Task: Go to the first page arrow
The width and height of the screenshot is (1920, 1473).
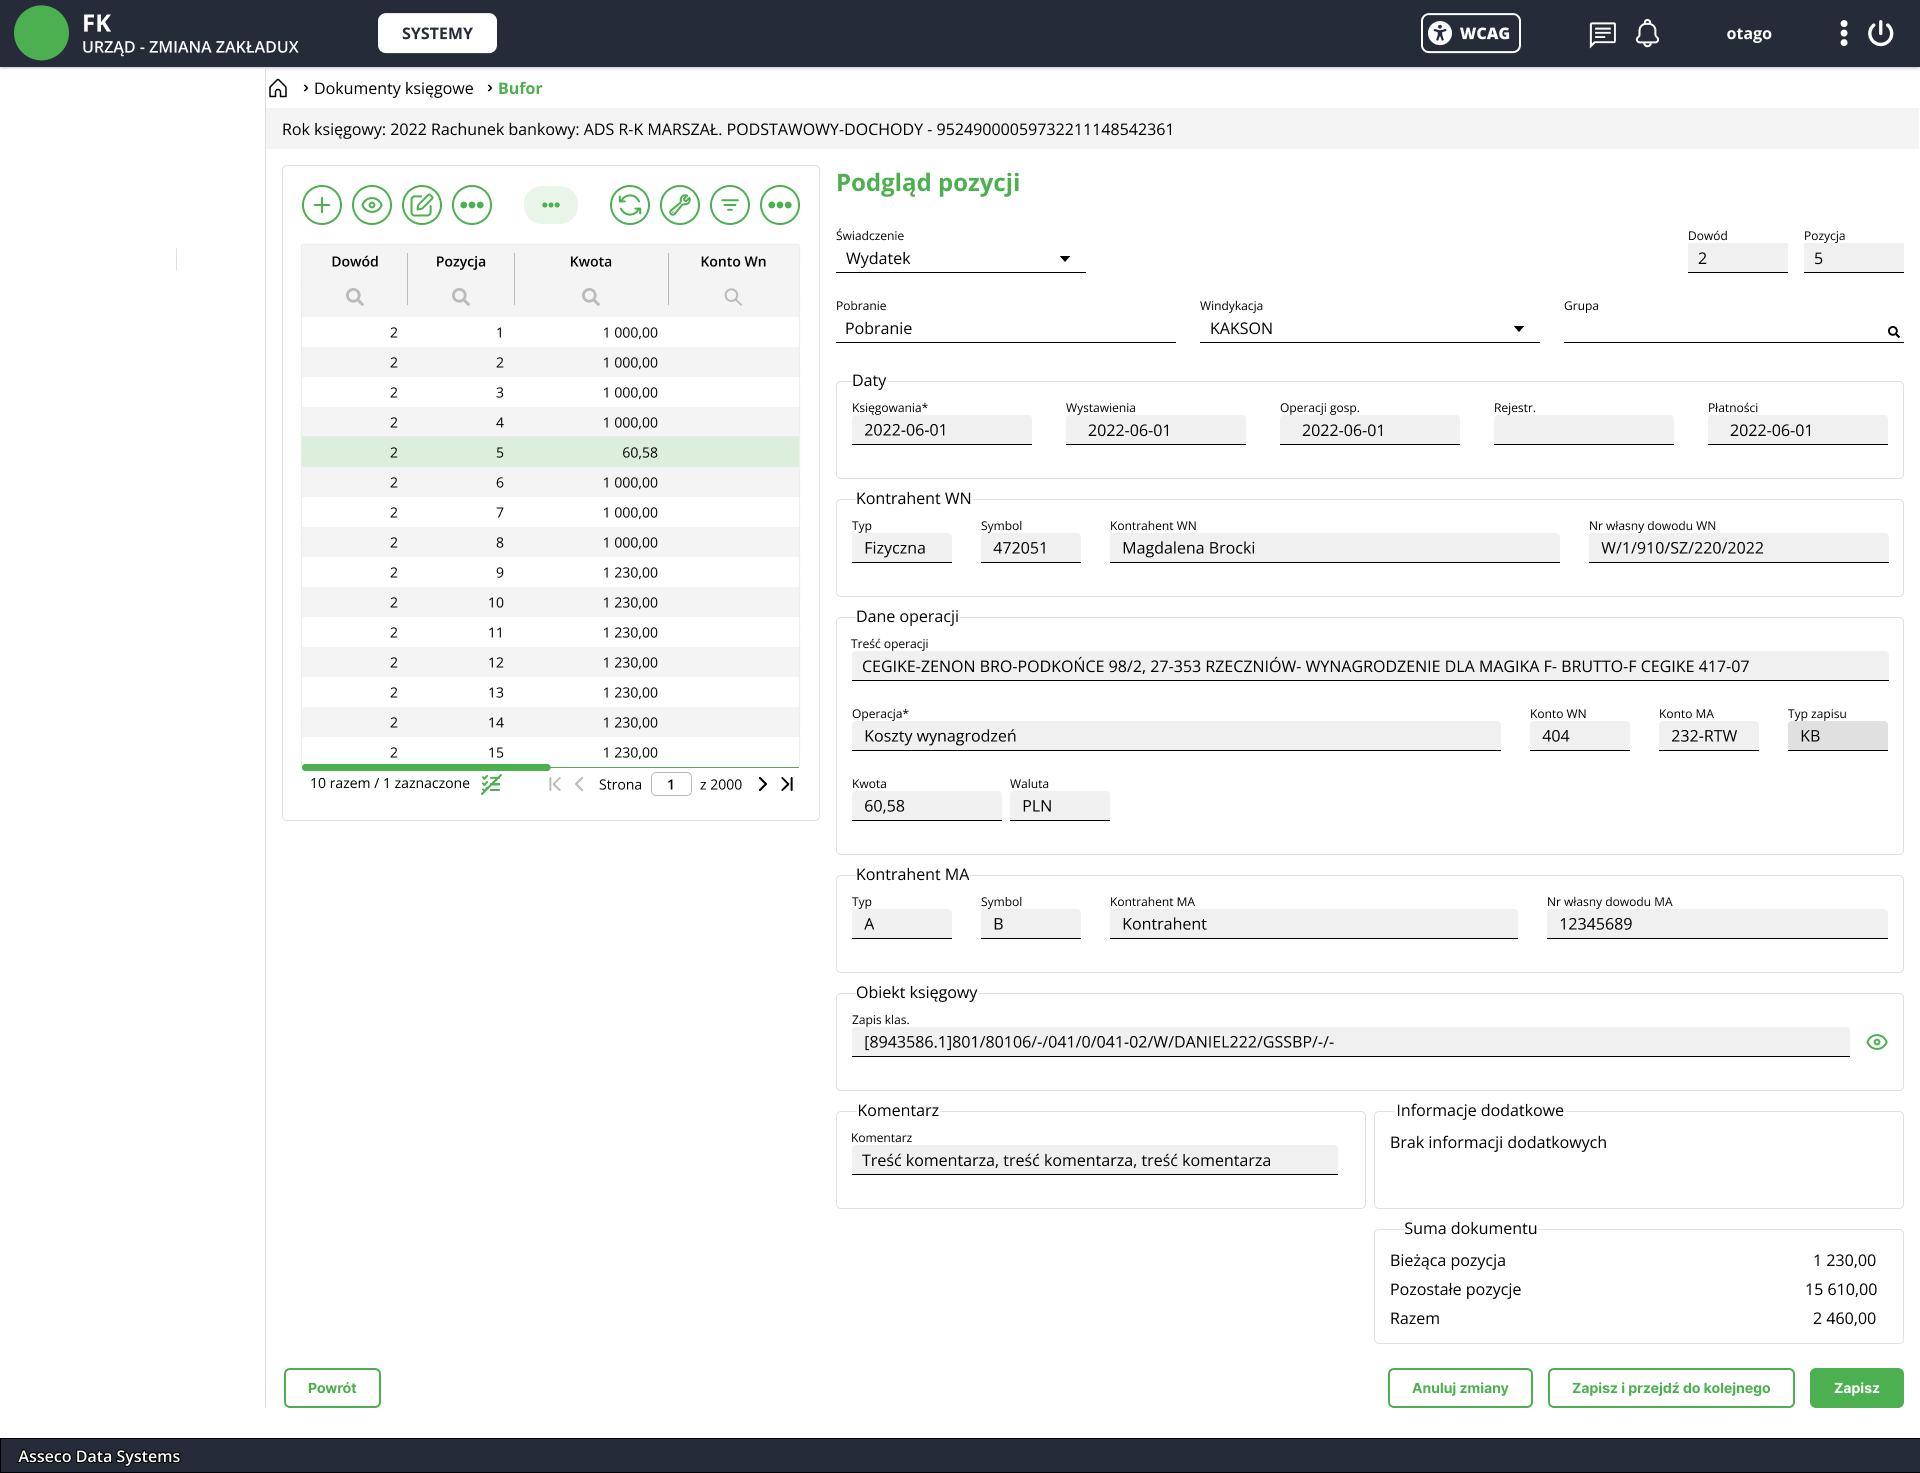Action: (555, 784)
